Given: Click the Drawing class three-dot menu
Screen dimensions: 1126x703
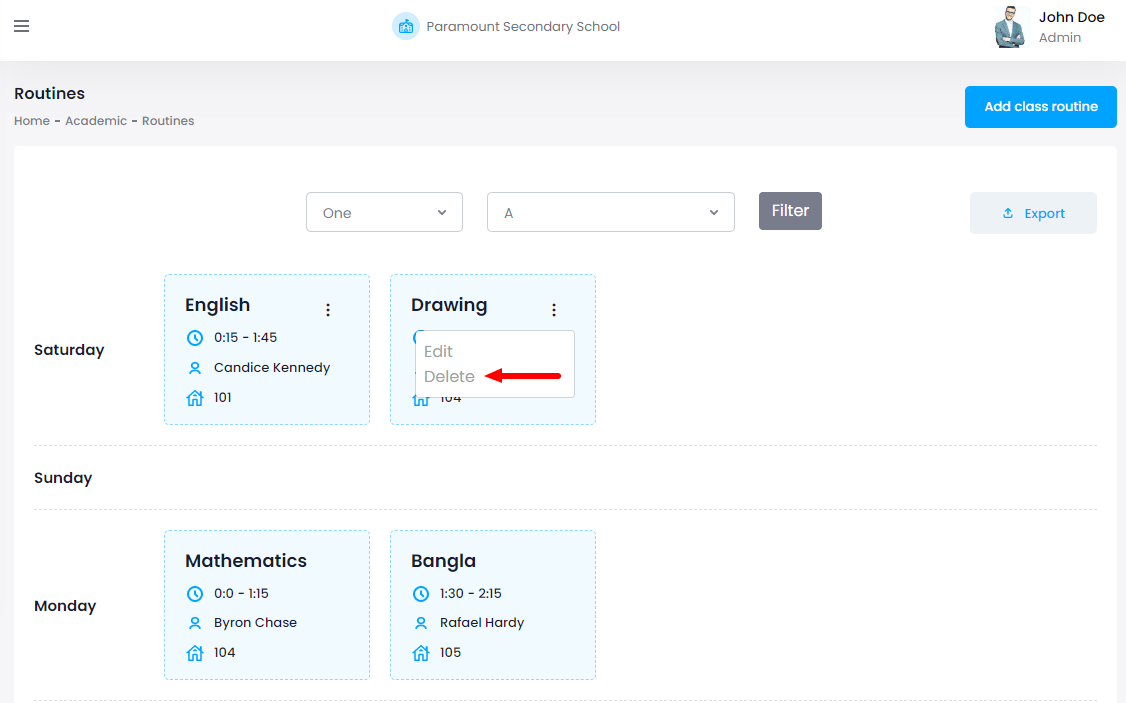Looking at the screenshot, I should [x=554, y=310].
